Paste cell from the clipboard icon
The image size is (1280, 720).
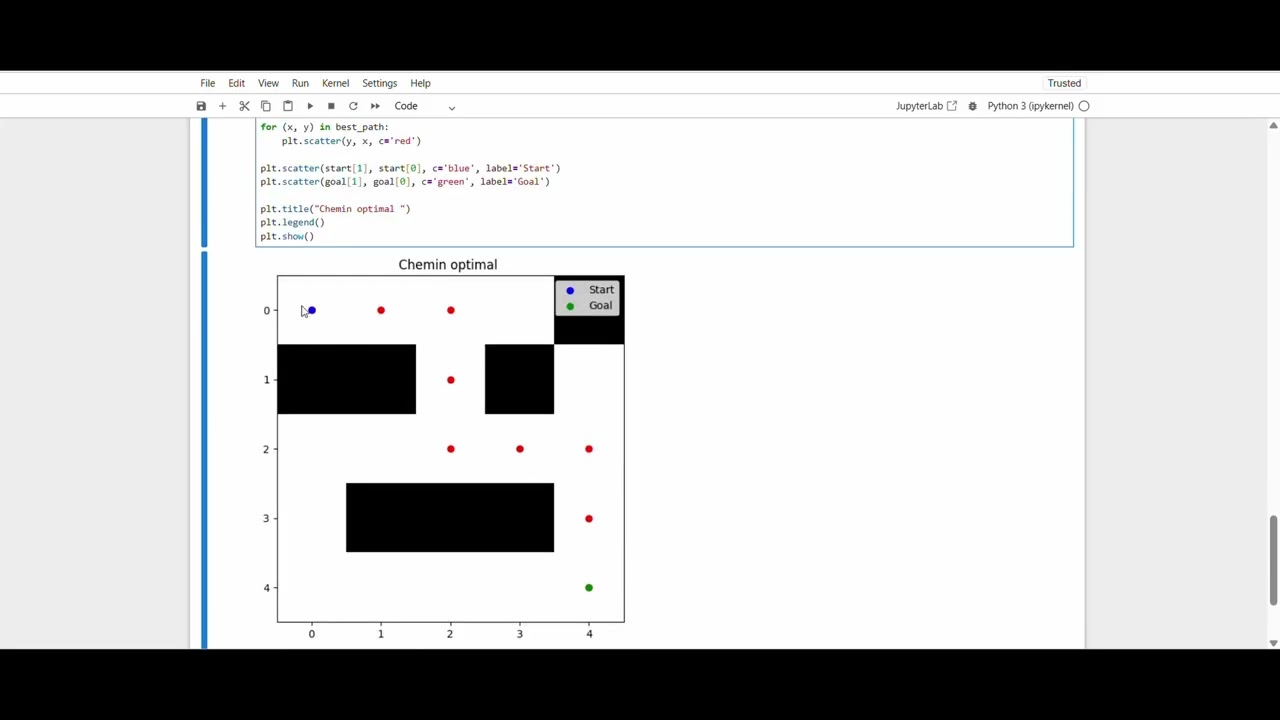(x=288, y=106)
